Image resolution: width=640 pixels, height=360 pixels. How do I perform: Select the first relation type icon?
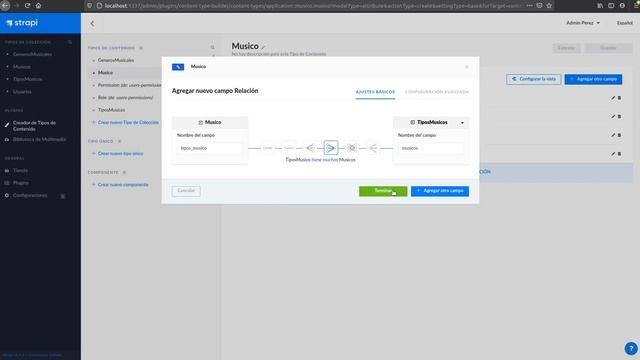267,148
